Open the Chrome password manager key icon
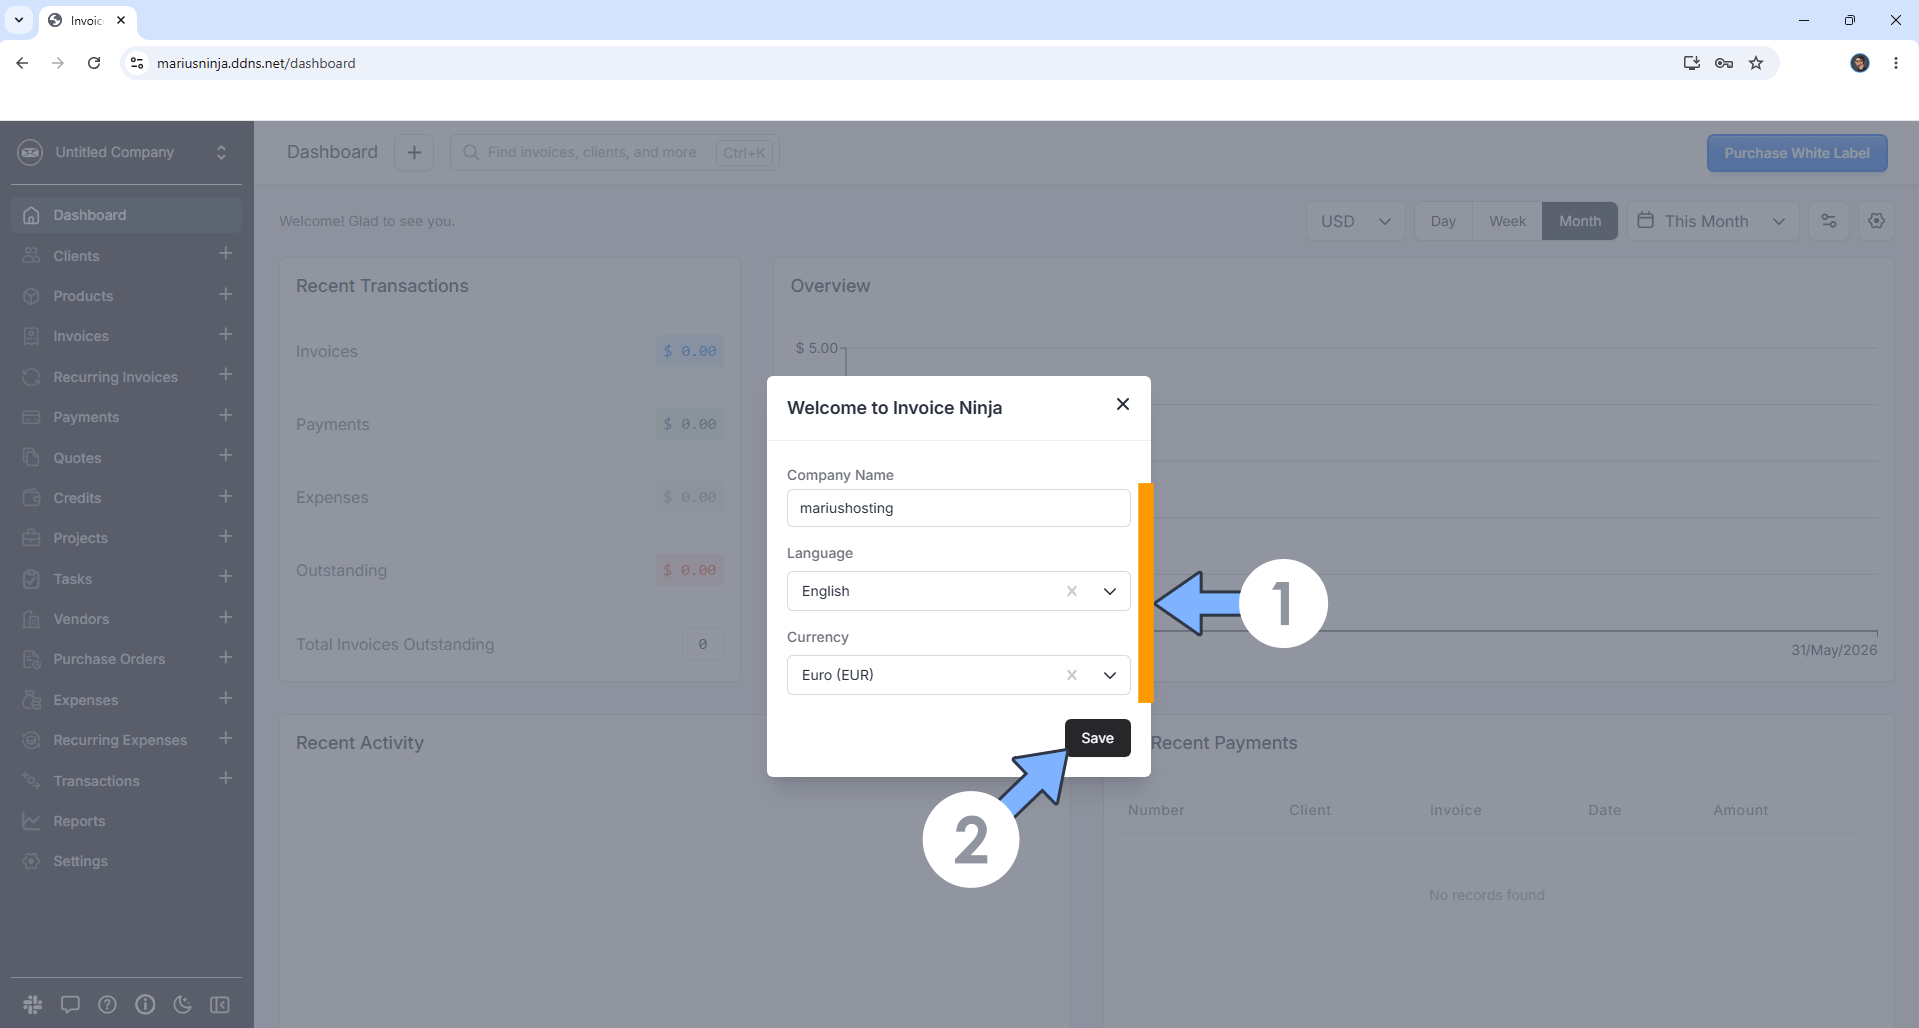This screenshot has height=1028, width=1919. tap(1724, 63)
